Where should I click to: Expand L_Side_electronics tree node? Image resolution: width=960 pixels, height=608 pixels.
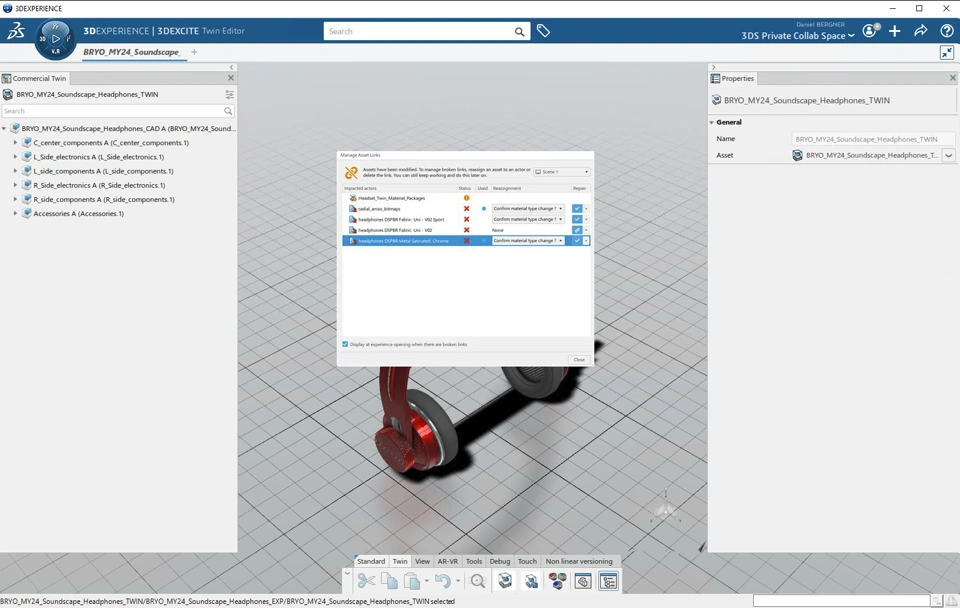pyautogui.click(x=15, y=157)
